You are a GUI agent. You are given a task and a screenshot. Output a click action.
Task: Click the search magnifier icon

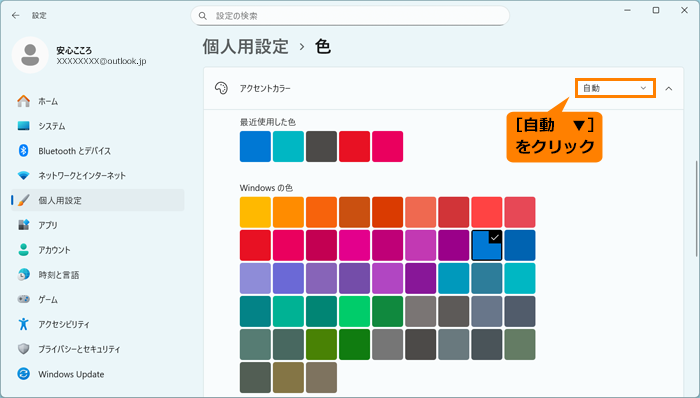tap(203, 16)
